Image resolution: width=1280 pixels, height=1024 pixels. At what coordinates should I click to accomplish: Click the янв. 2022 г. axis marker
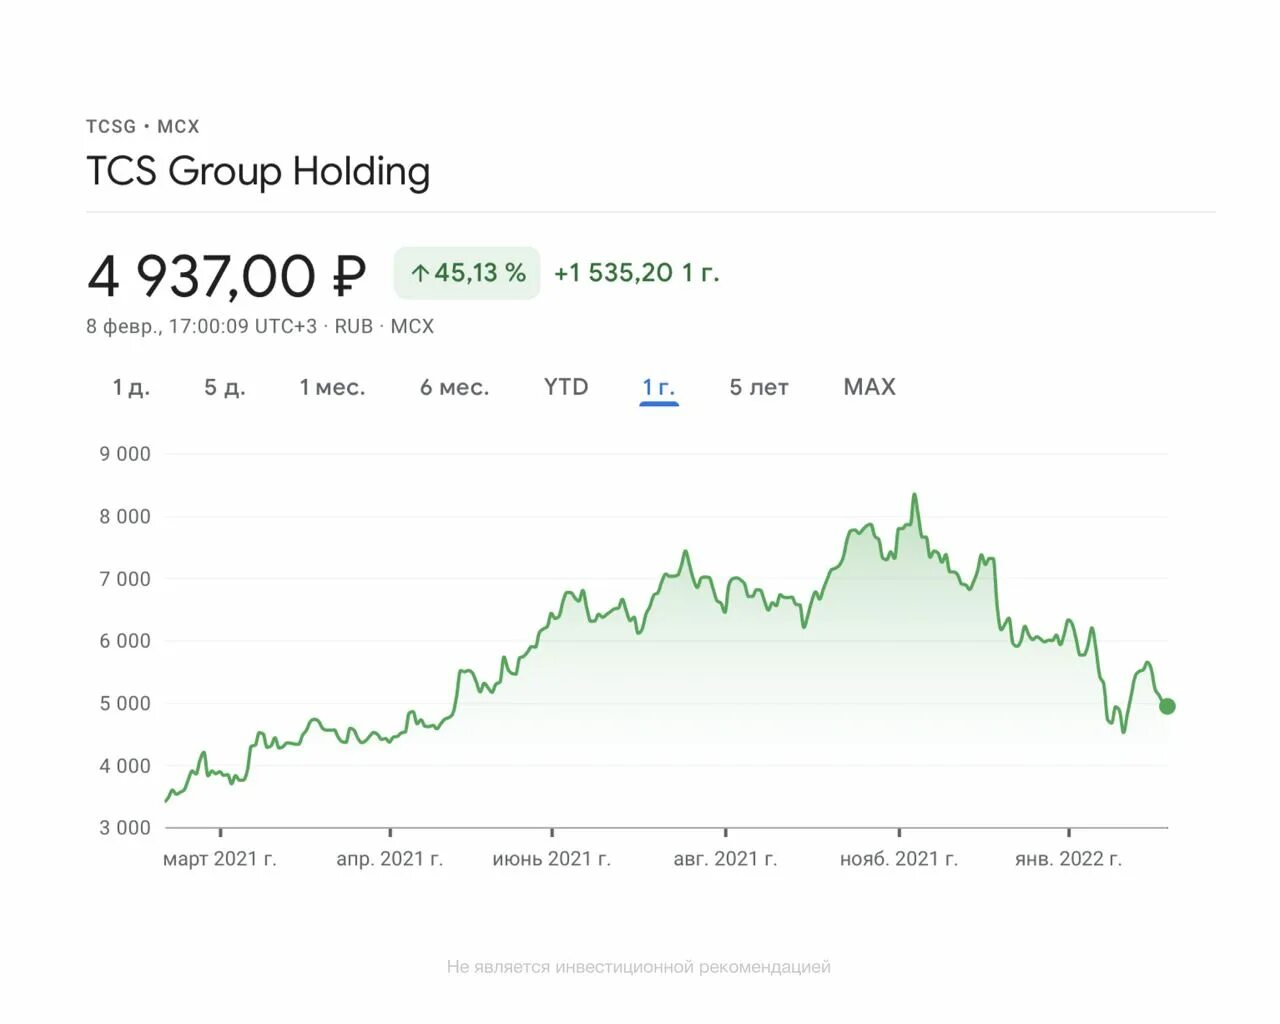(x=1068, y=859)
